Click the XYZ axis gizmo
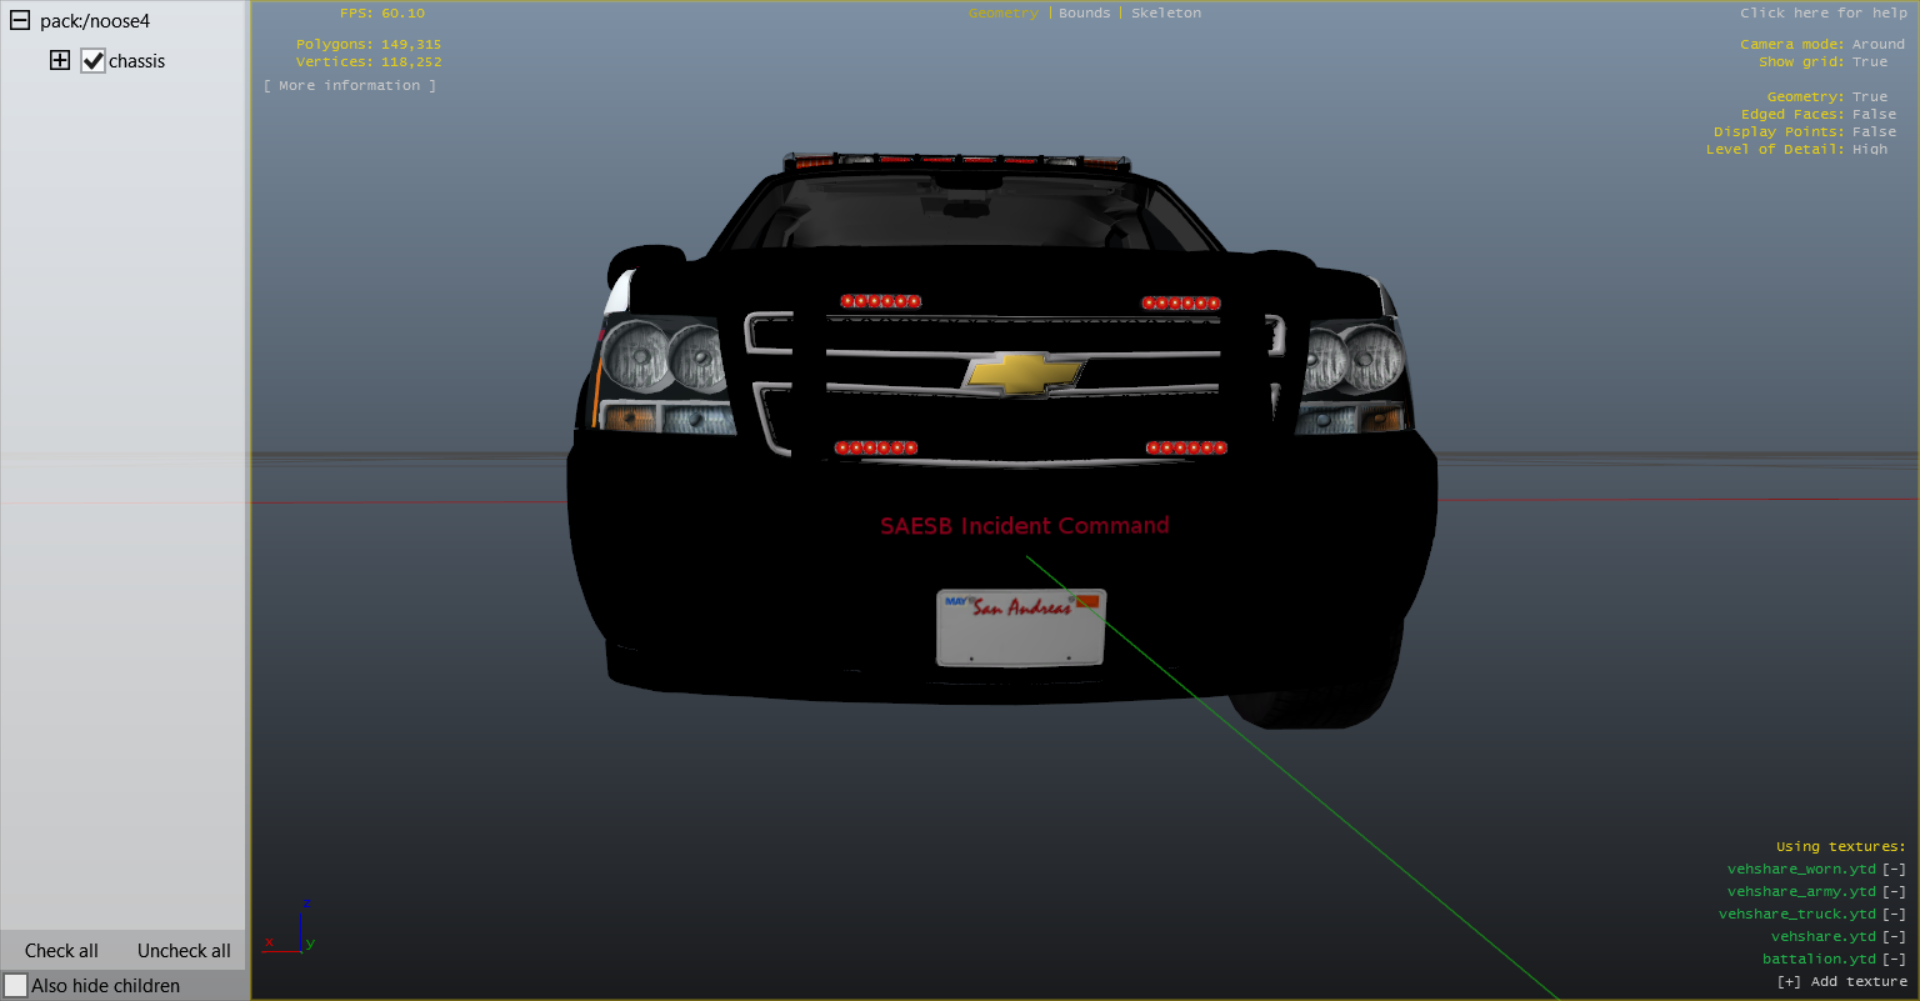The width and height of the screenshot is (1920, 1001). (x=290, y=928)
